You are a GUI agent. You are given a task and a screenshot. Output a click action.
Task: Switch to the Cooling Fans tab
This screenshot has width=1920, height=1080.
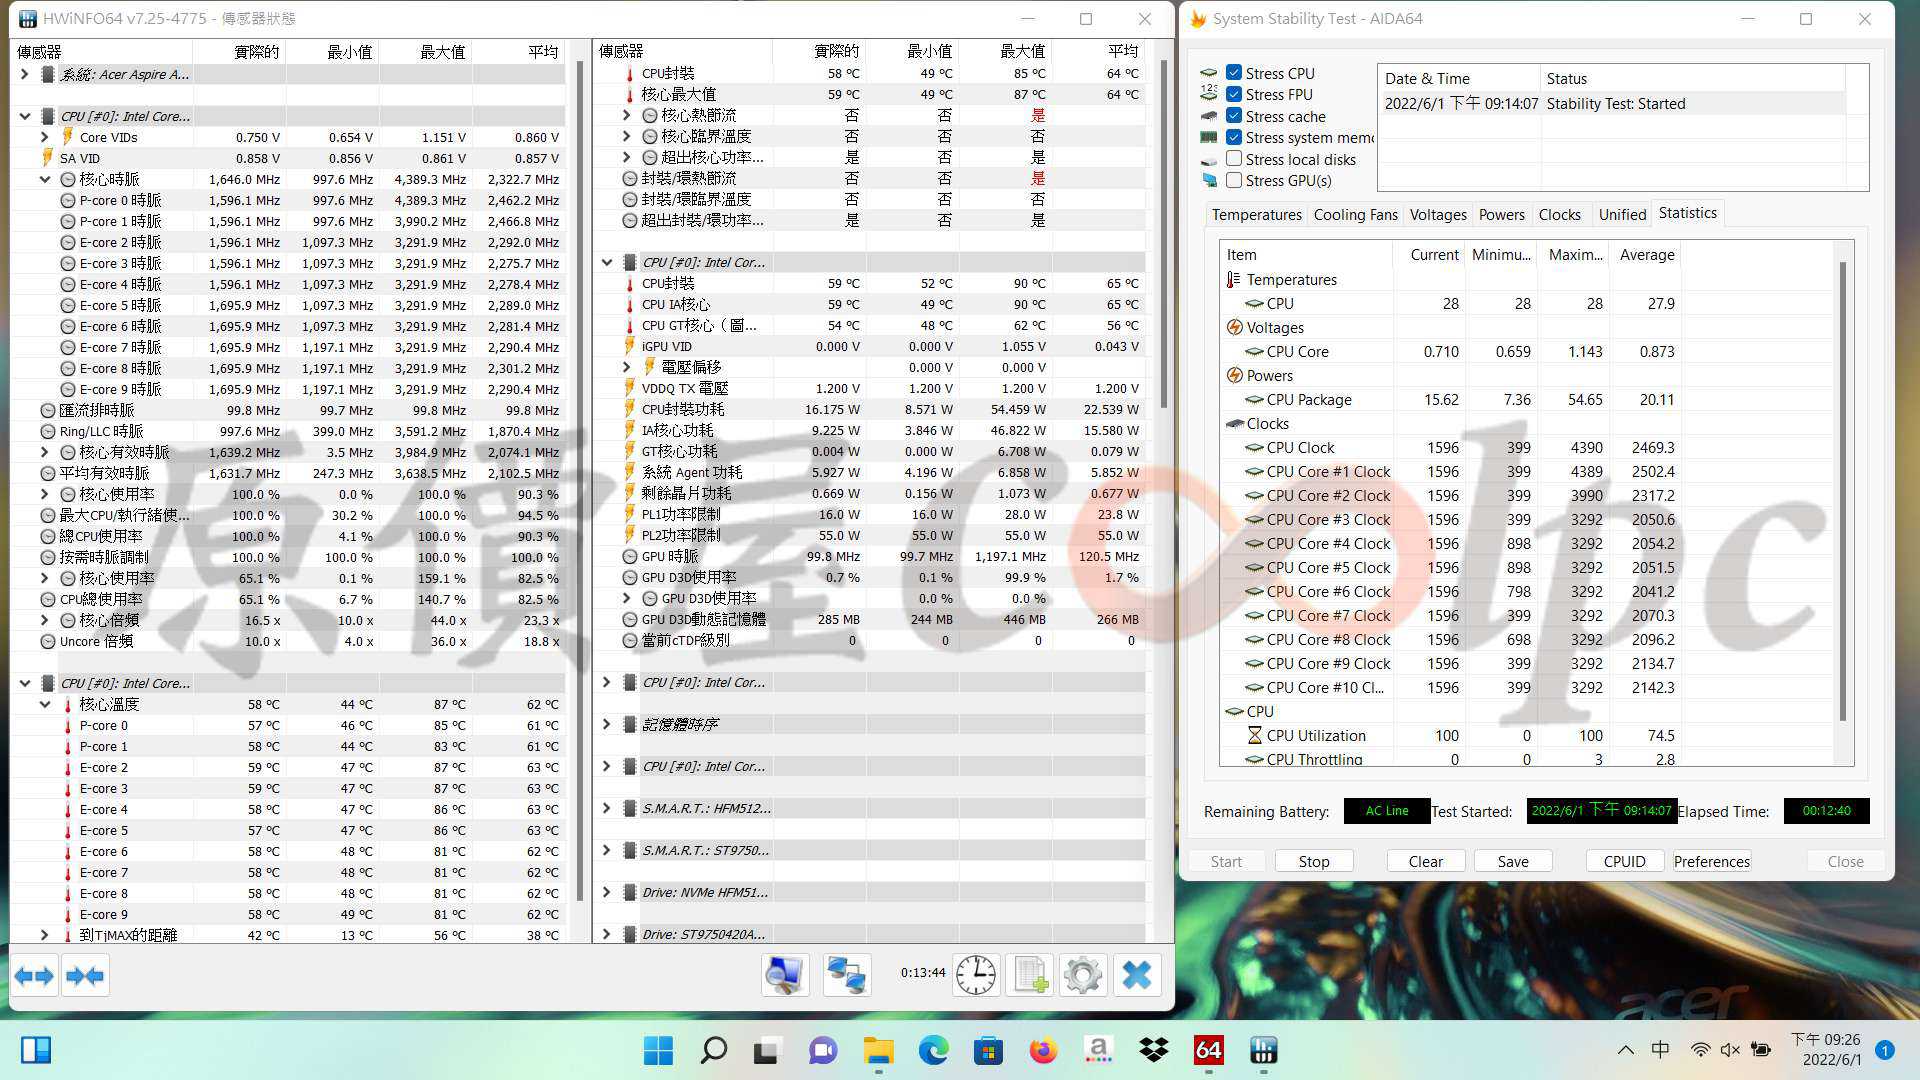[x=1355, y=214]
